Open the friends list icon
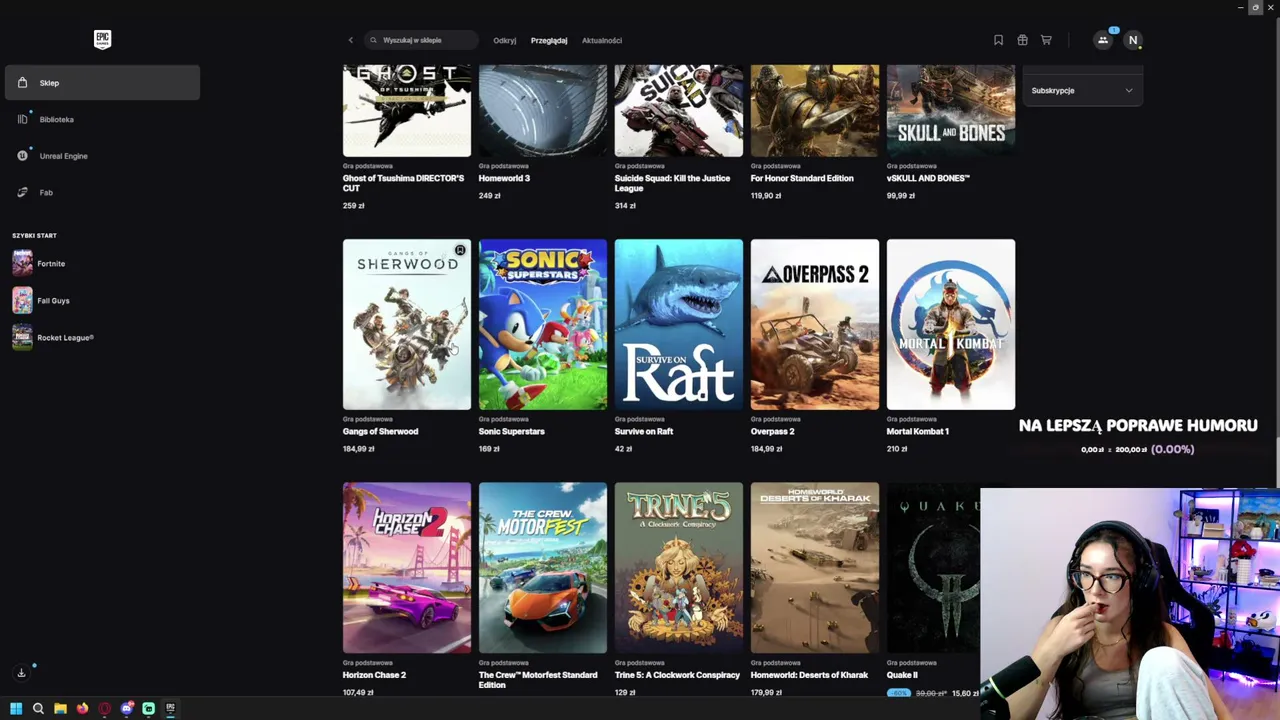 [1103, 40]
